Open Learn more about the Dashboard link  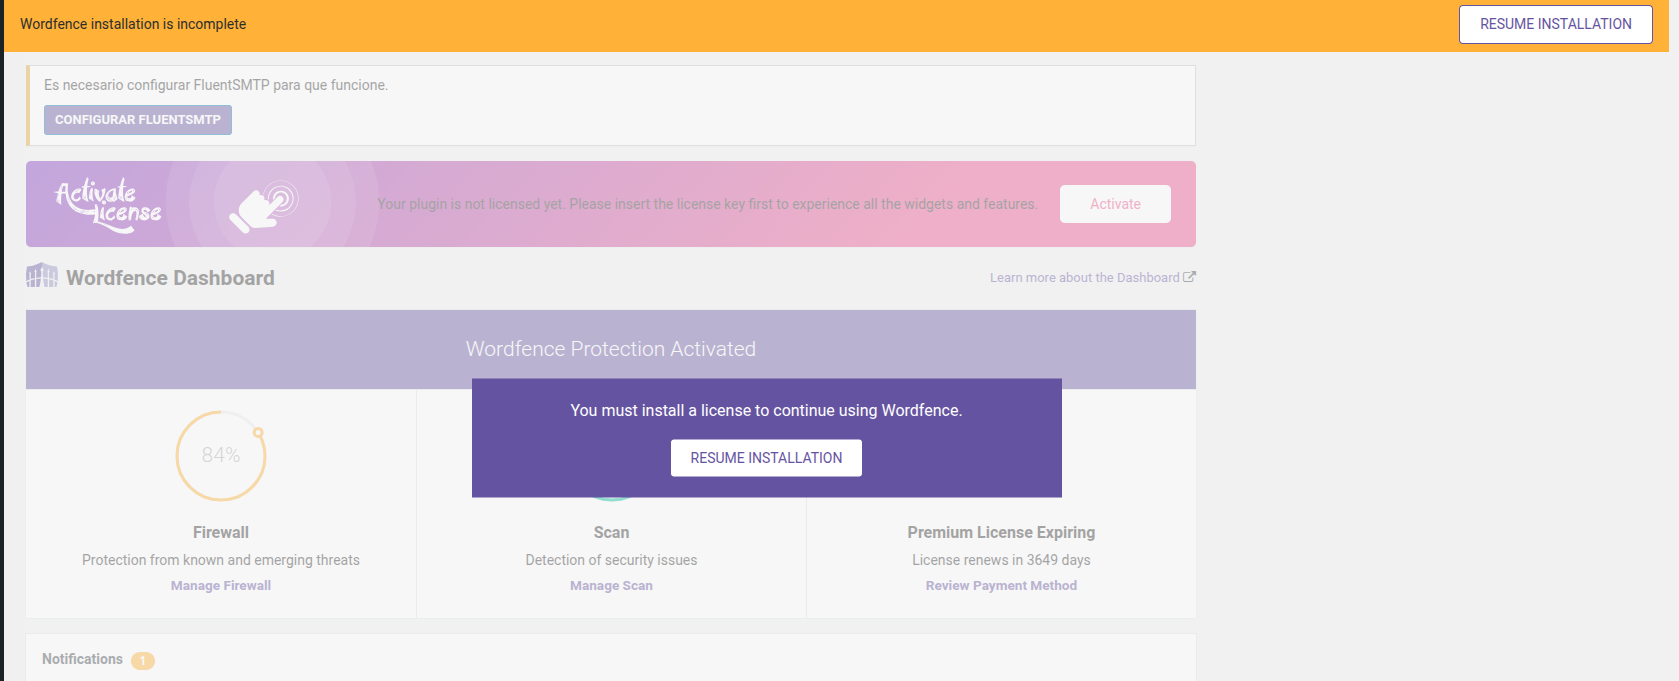point(1084,278)
